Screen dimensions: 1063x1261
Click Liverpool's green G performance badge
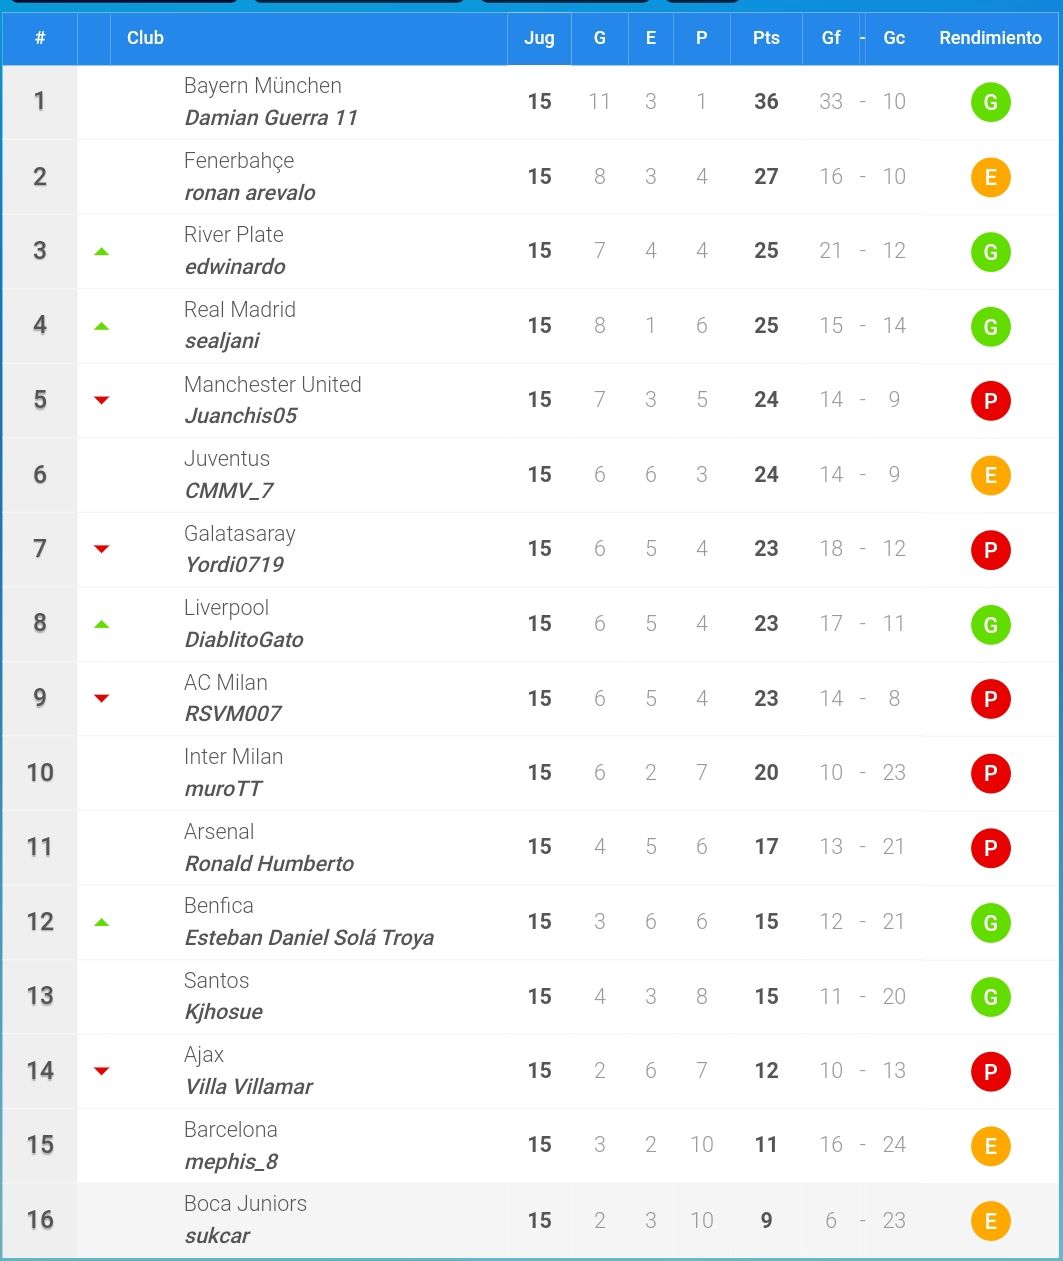(x=990, y=625)
